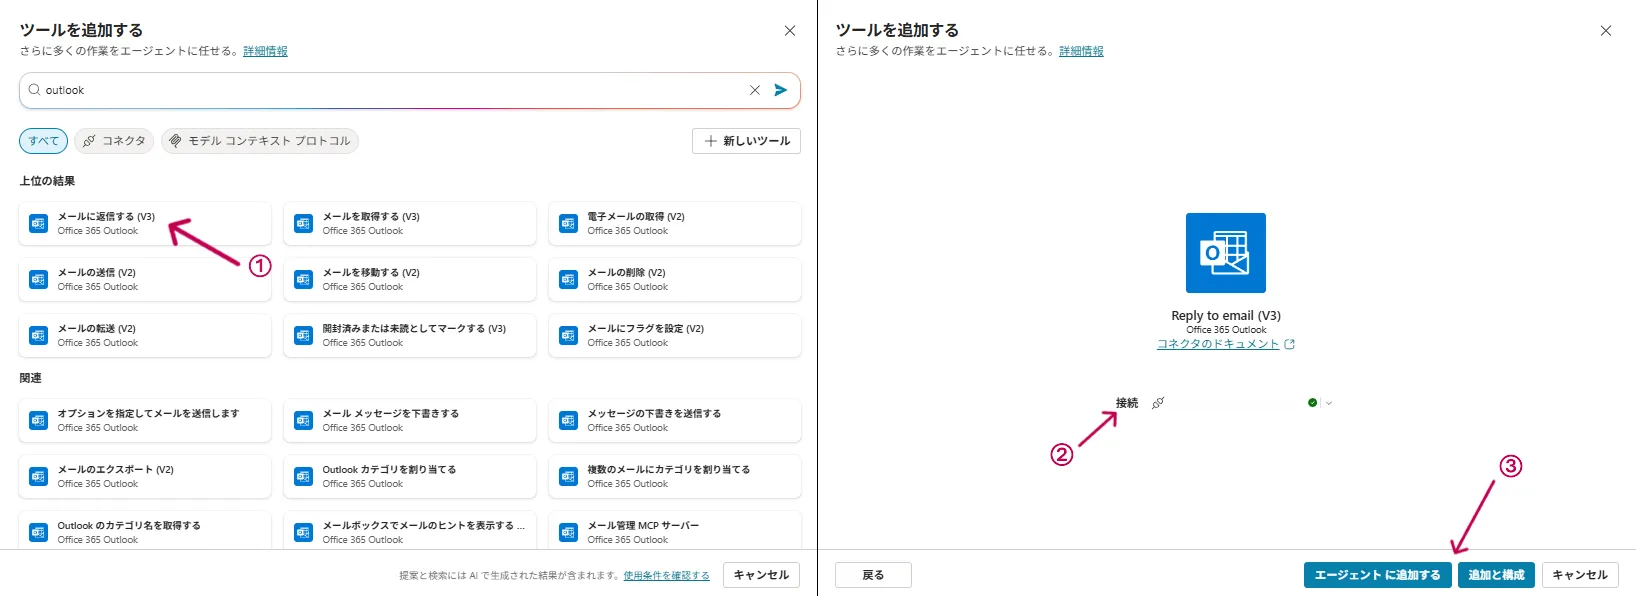The image size is (1636, 596).
Task: Click the Outlook icon on メールの削除 (V2) card
Action: click(568, 280)
